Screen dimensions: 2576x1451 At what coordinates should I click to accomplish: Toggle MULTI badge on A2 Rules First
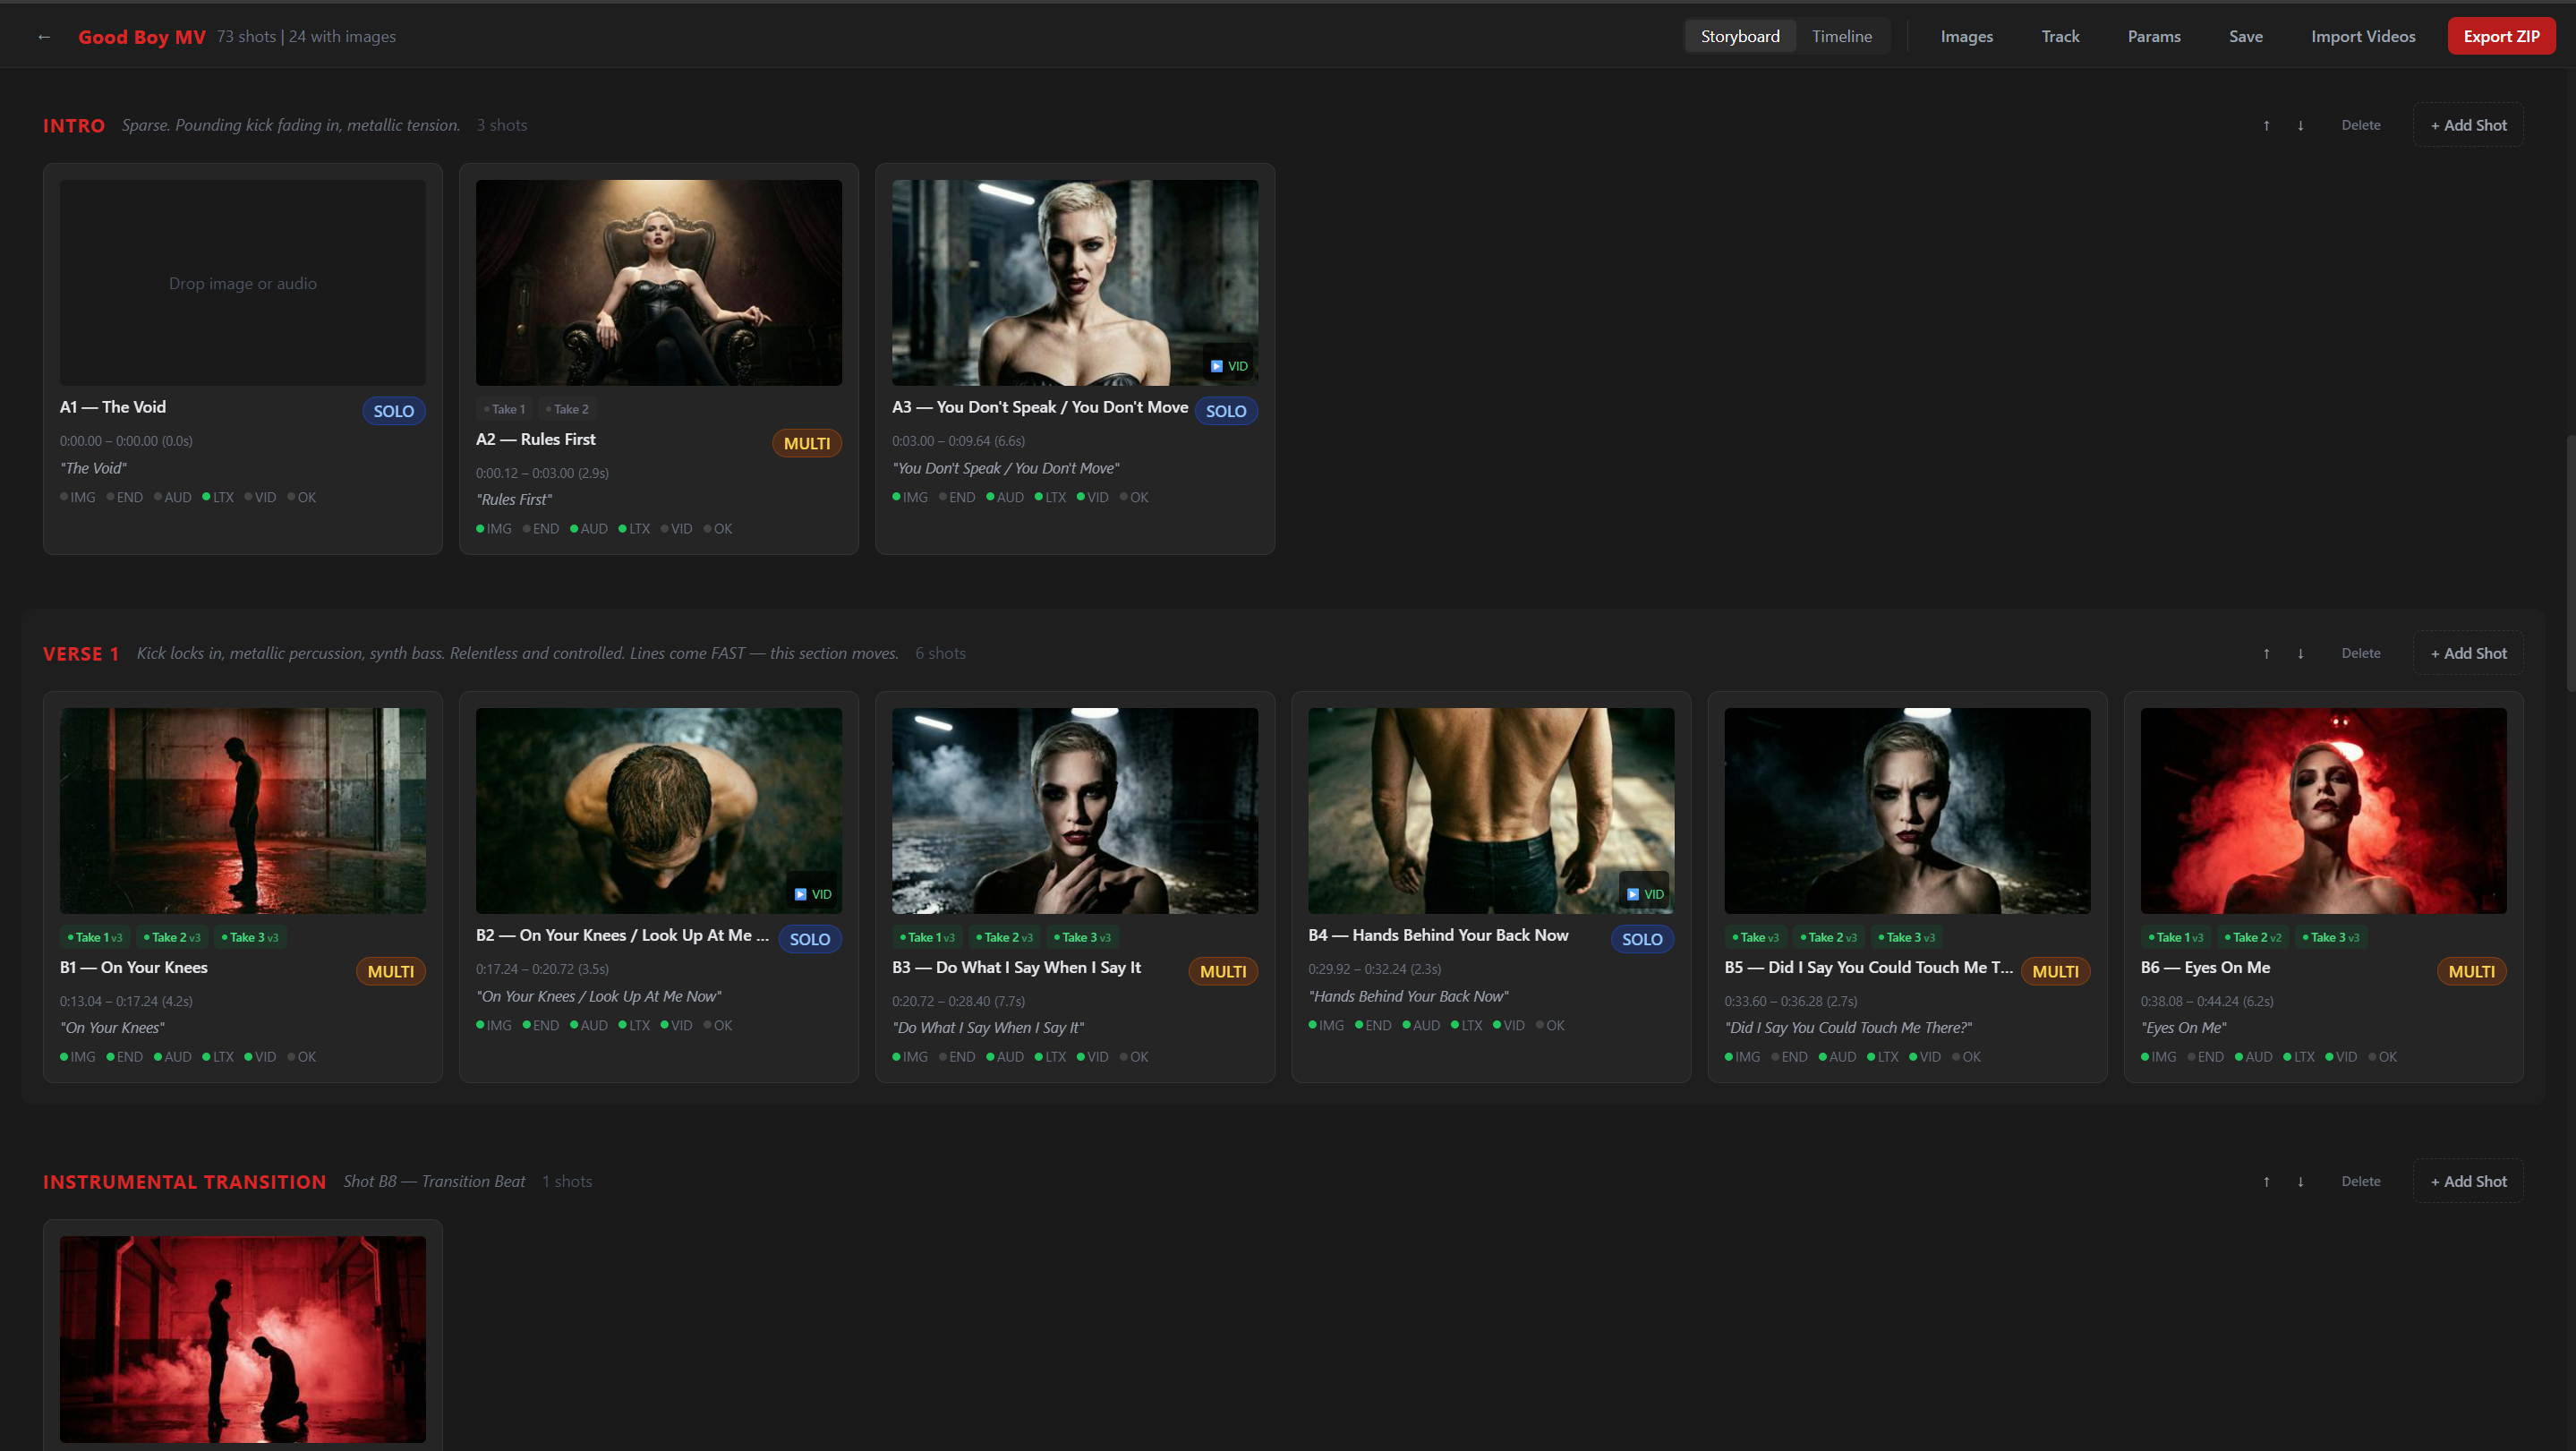tap(806, 443)
